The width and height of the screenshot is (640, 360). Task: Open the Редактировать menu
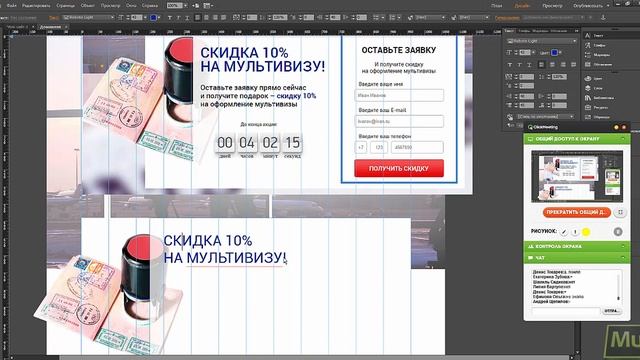point(36,6)
